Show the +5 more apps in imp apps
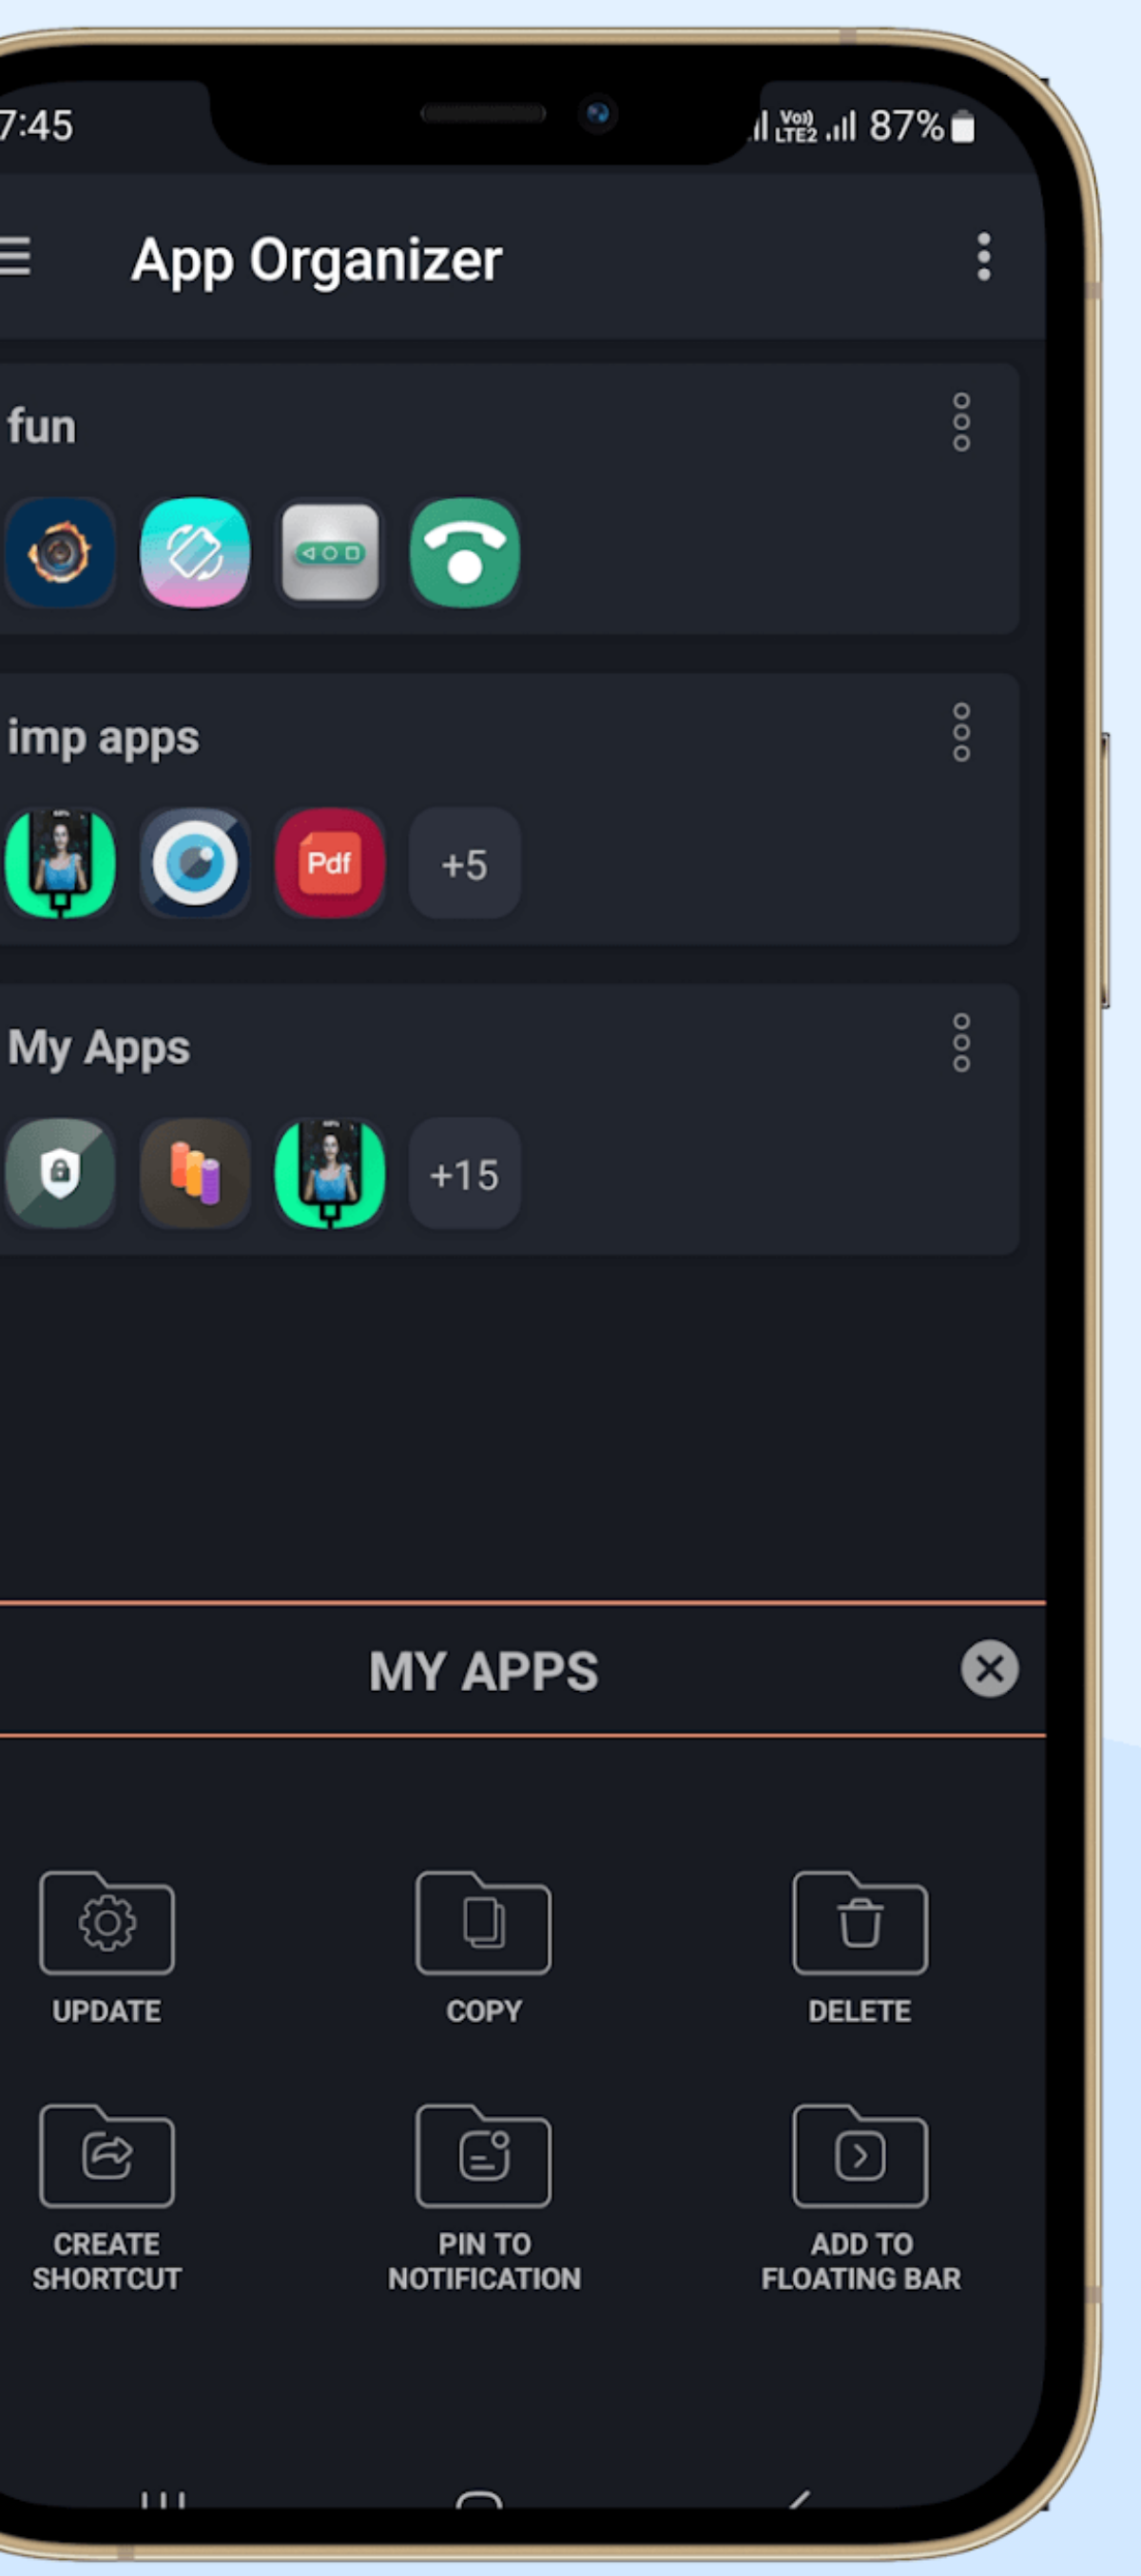This screenshot has width=1141, height=2576. (x=464, y=863)
